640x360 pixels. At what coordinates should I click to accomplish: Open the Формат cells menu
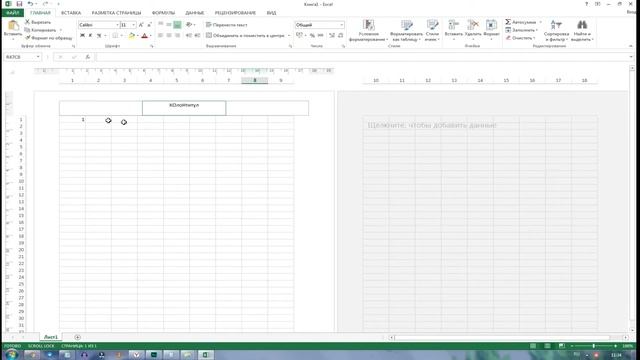(491, 30)
